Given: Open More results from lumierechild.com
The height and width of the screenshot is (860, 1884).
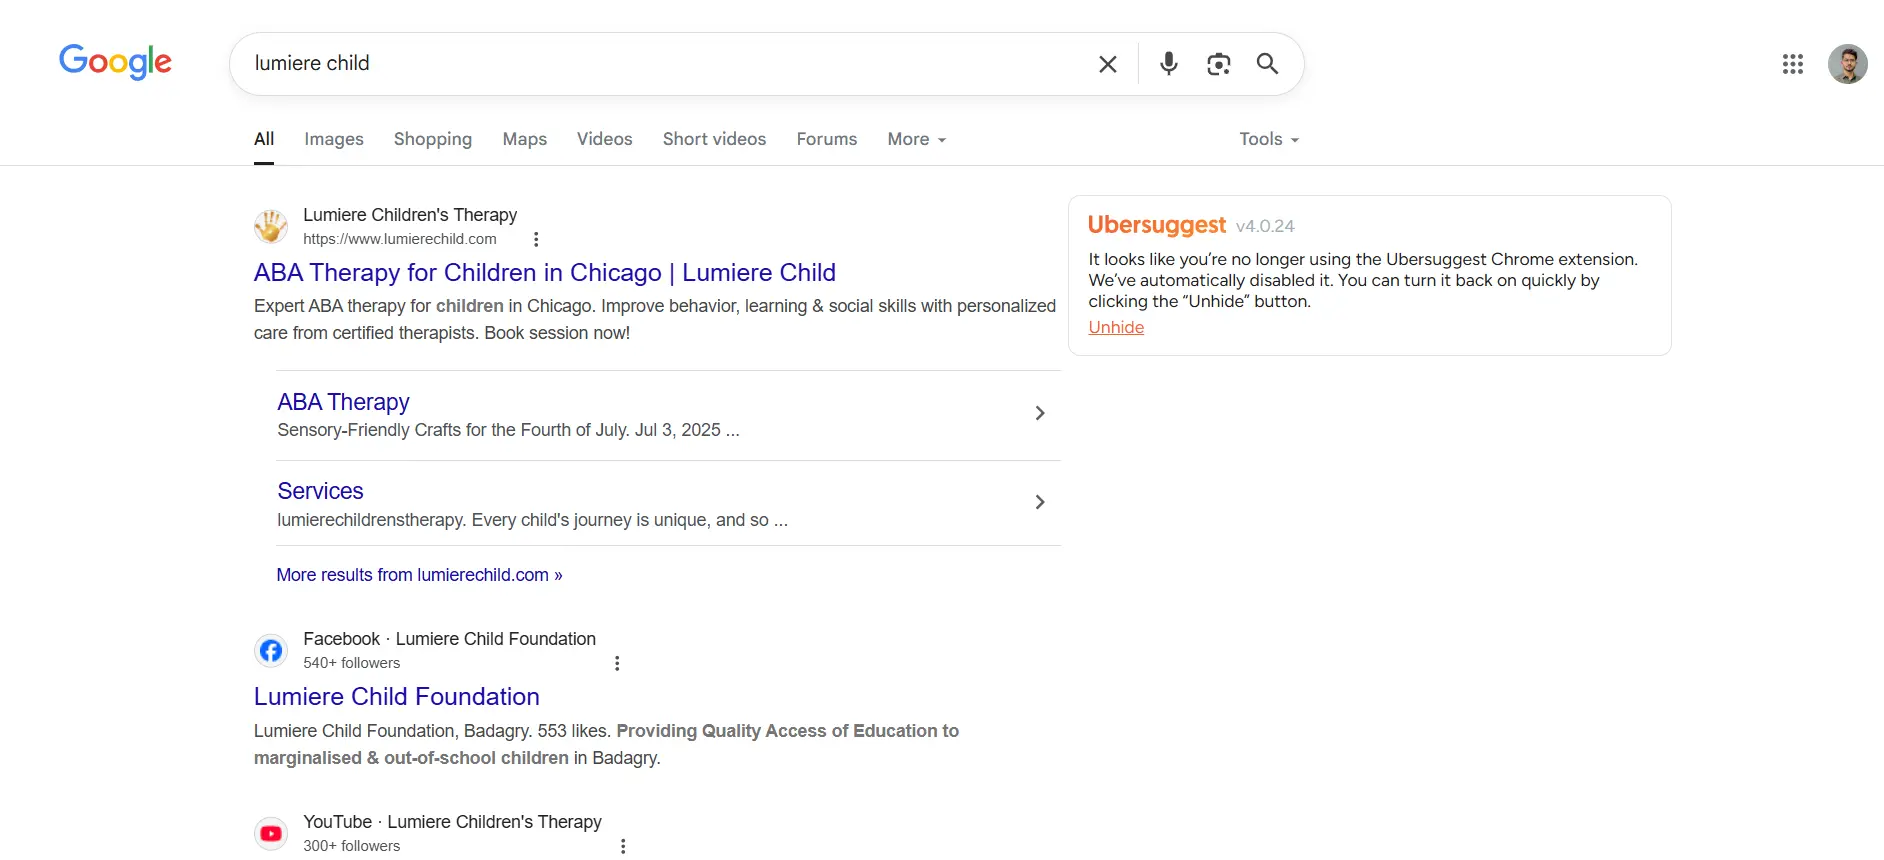Looking at the screenshot, I should point(419,575).
